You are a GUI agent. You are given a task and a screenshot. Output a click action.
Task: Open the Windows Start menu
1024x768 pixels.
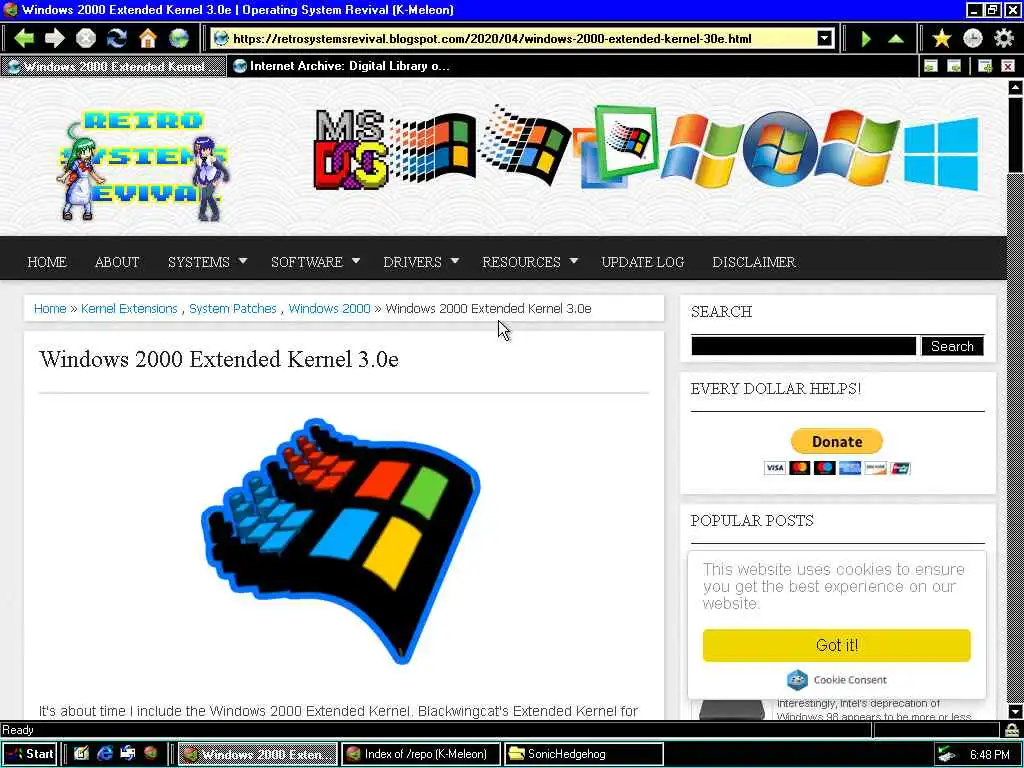click(x=30, y=754)
